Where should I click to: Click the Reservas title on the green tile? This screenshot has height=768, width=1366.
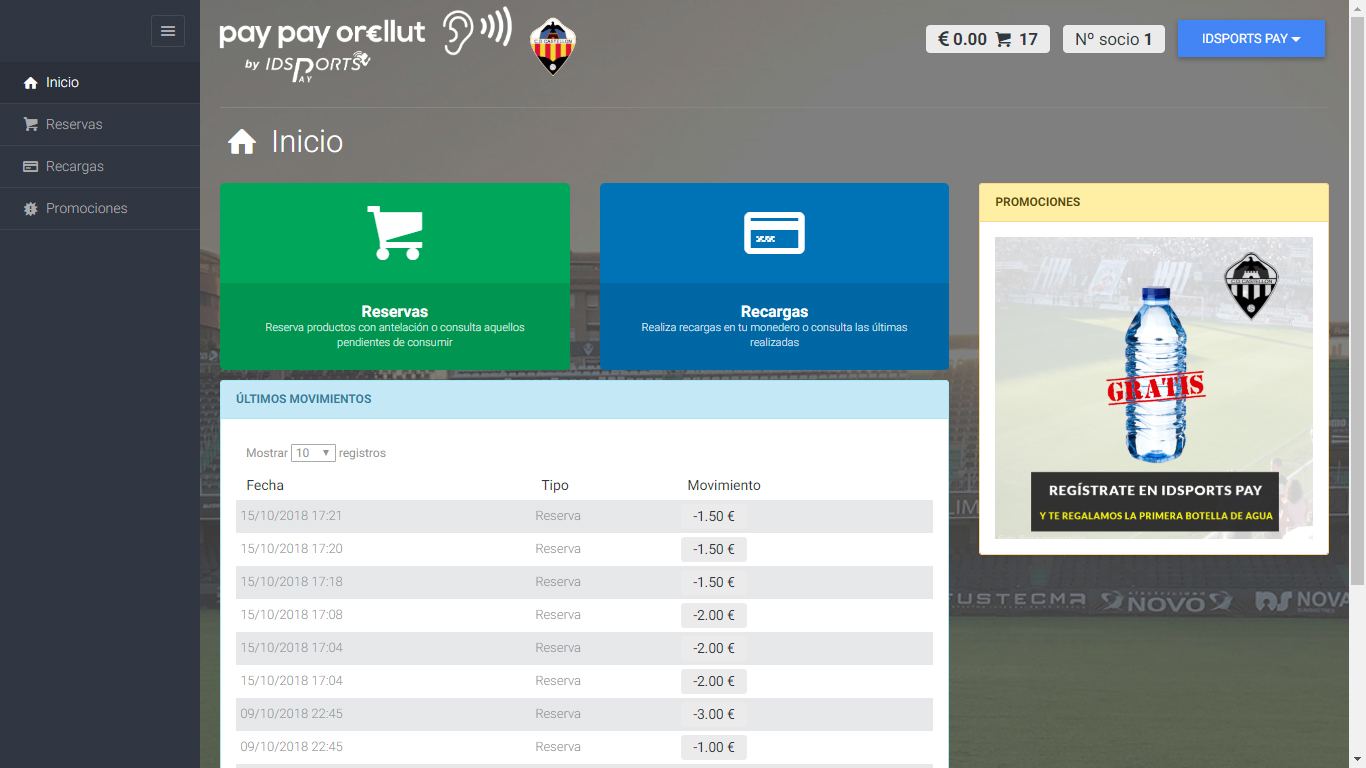point(394,312)
